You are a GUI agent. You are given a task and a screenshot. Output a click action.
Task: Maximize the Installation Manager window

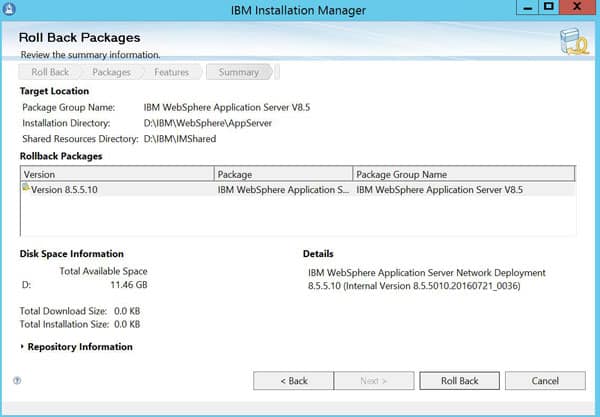[549, 7]
